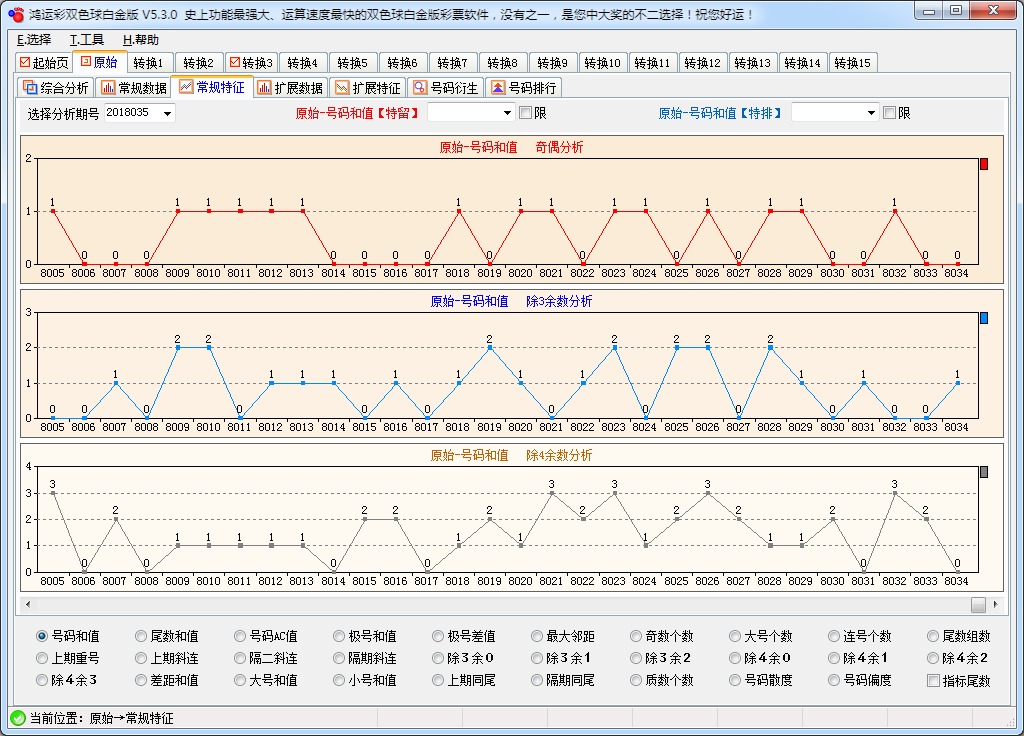Select the 常规特征 feature icon

[x=184, y=87]
